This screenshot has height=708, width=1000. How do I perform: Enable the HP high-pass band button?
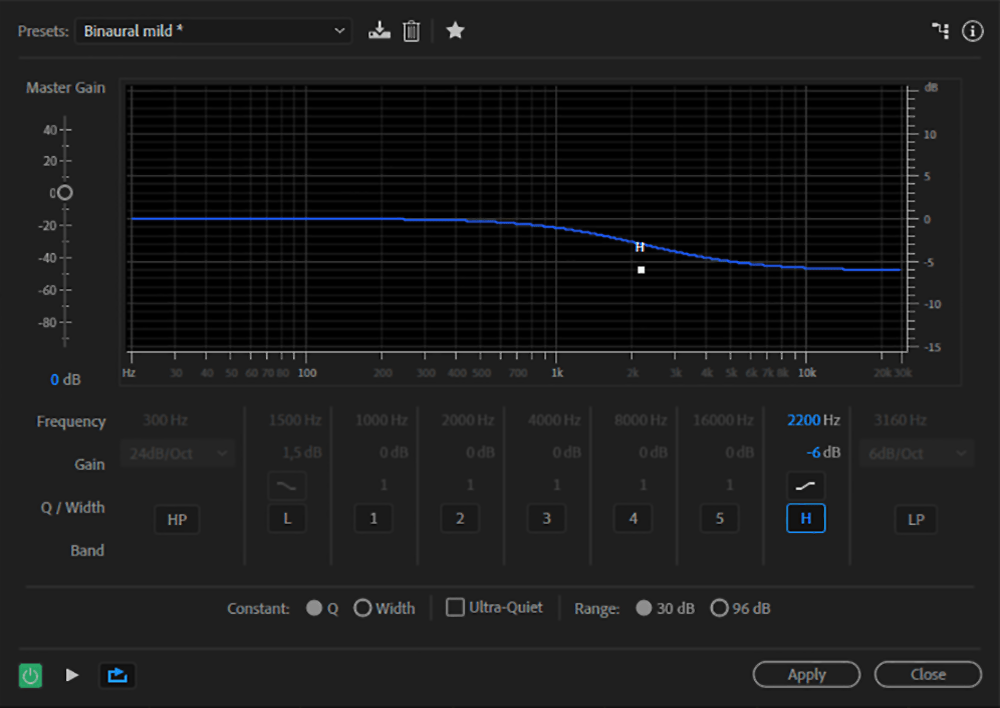[177, 520]
